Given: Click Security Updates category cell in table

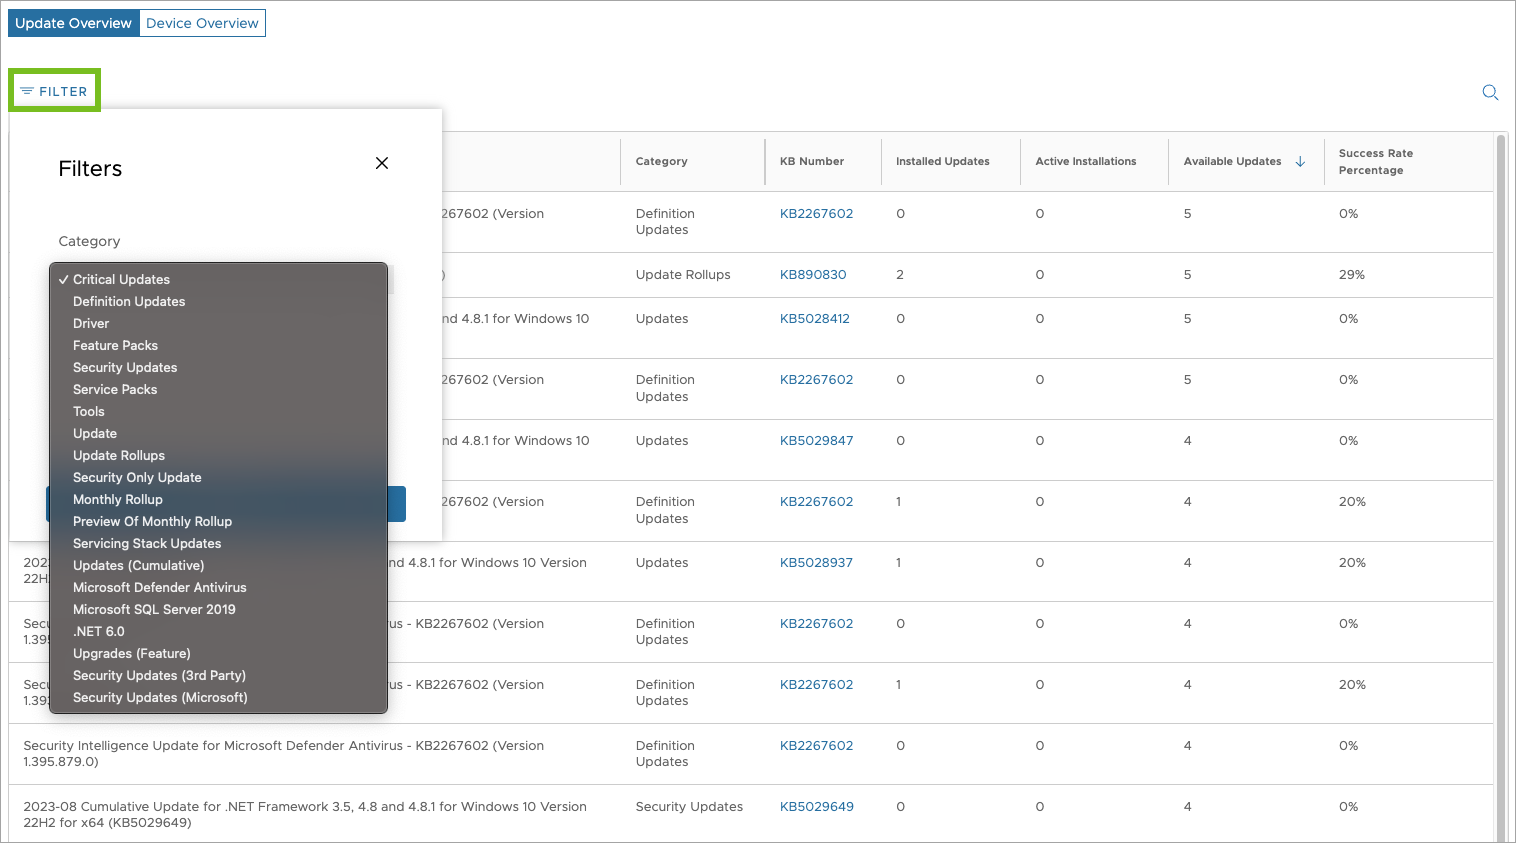Looking at the screenshot, I should (689, 806).
